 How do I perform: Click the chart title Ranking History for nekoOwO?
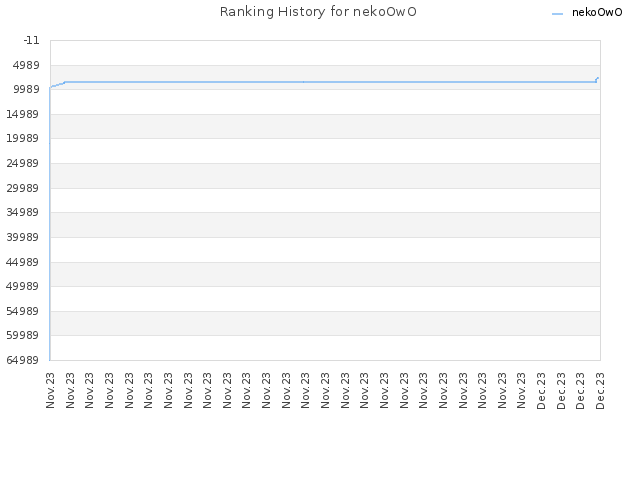click(x=318, y=12)
